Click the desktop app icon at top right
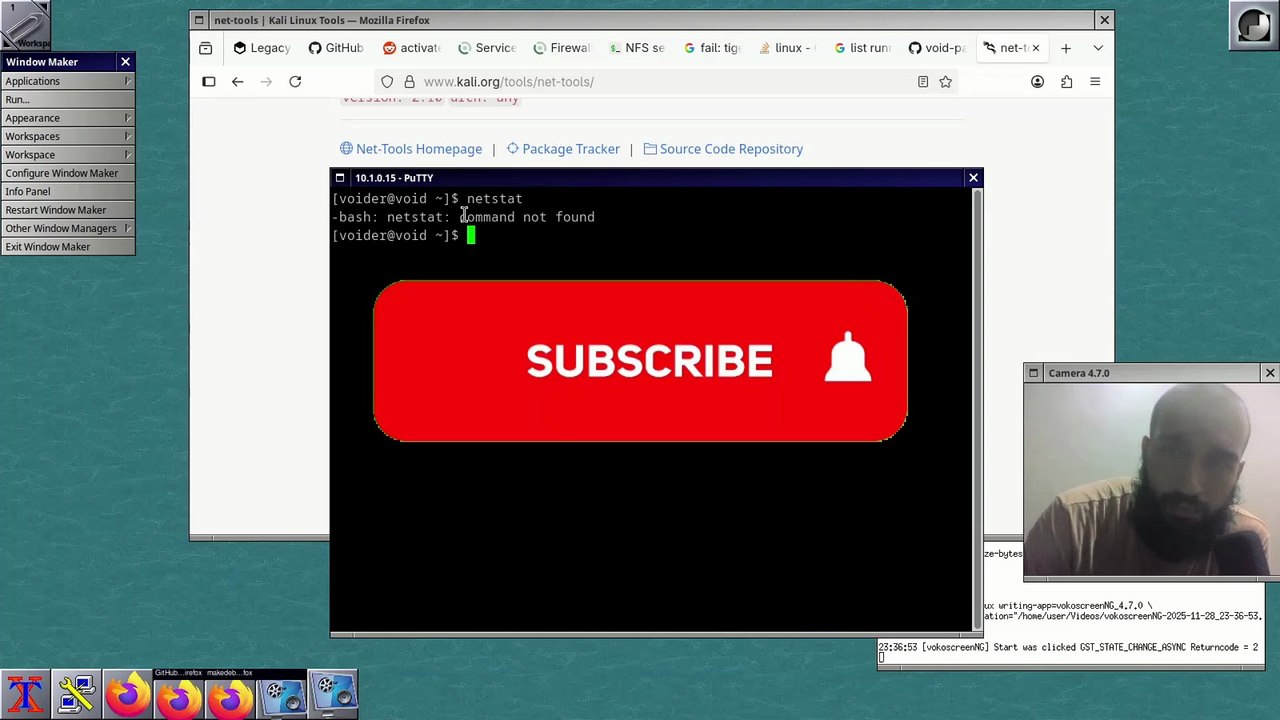1280x720 pixels. [x=1253, y=26]
